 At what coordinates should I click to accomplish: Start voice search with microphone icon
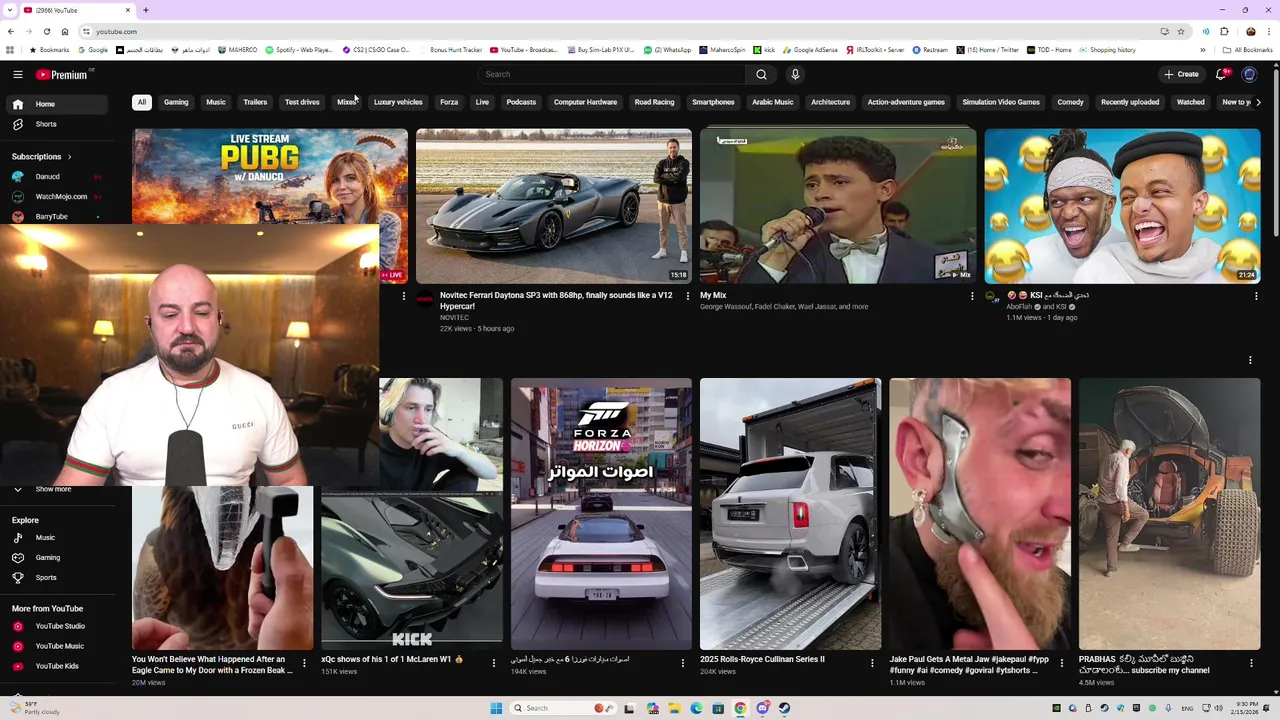coord(795,74)
